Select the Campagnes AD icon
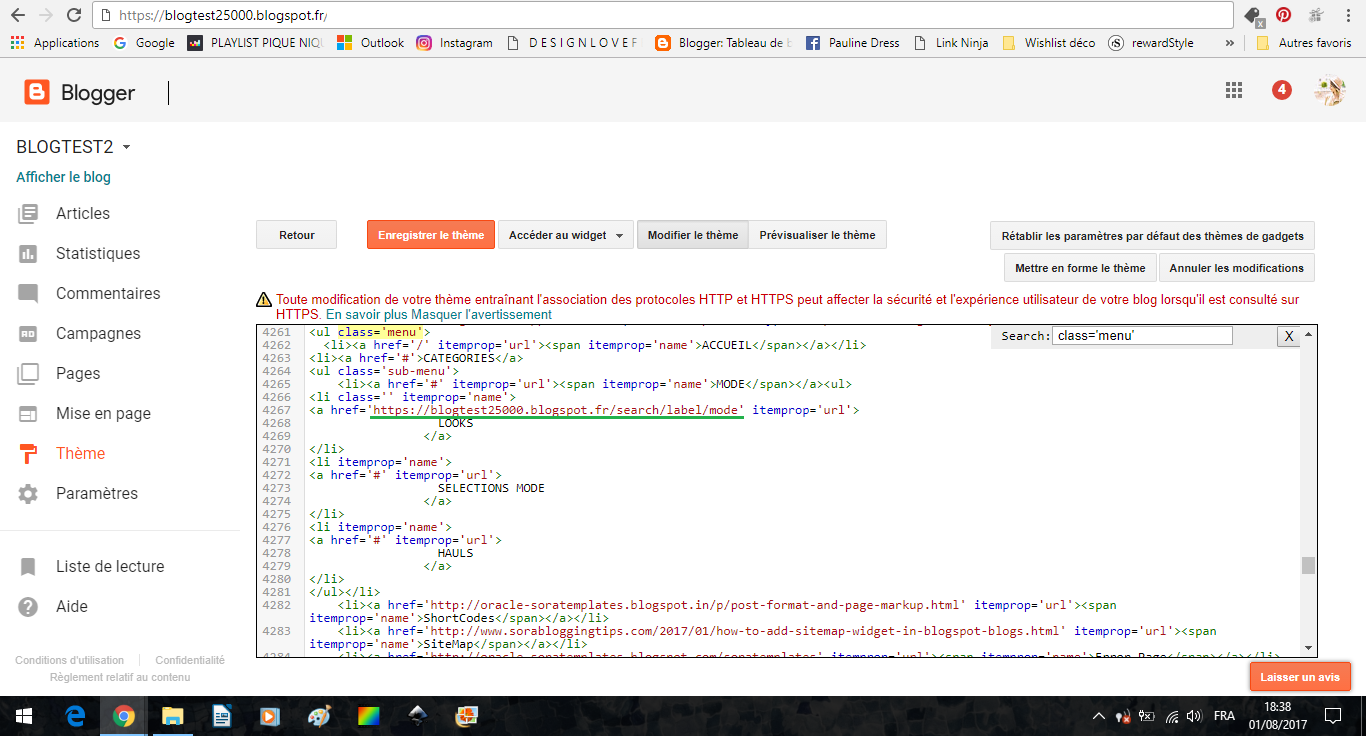This screenshot has width=1366, height=738. 28,334
